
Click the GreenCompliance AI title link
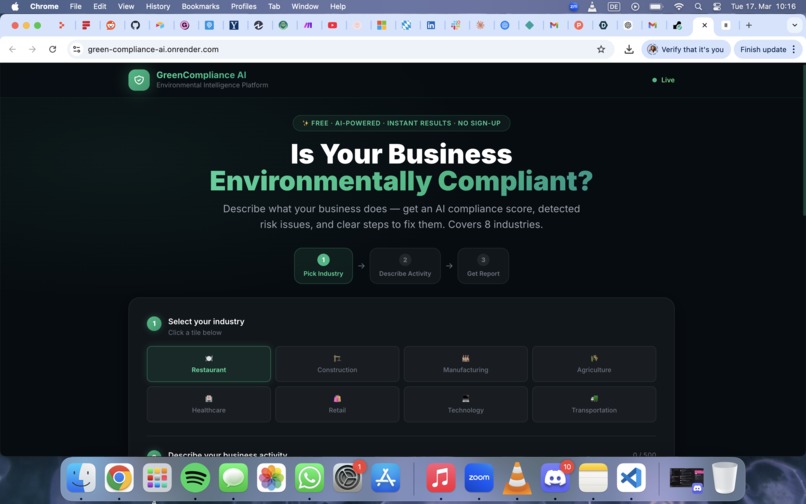(201, 75)
